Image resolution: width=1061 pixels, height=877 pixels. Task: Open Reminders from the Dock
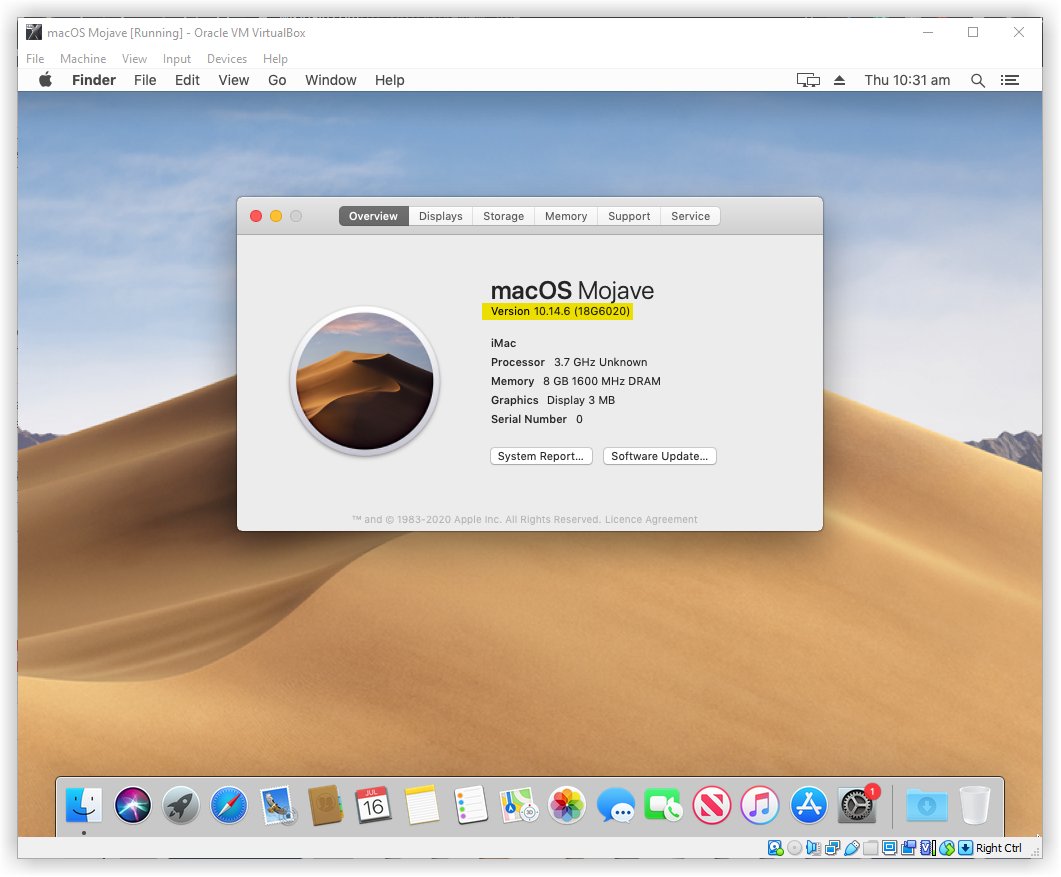pos(470,805)
